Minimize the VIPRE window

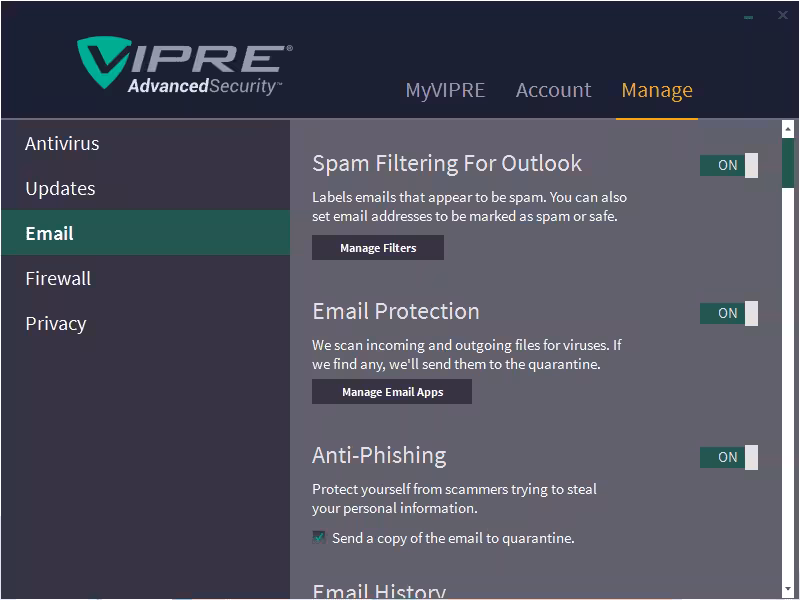[x=748, y=16]
